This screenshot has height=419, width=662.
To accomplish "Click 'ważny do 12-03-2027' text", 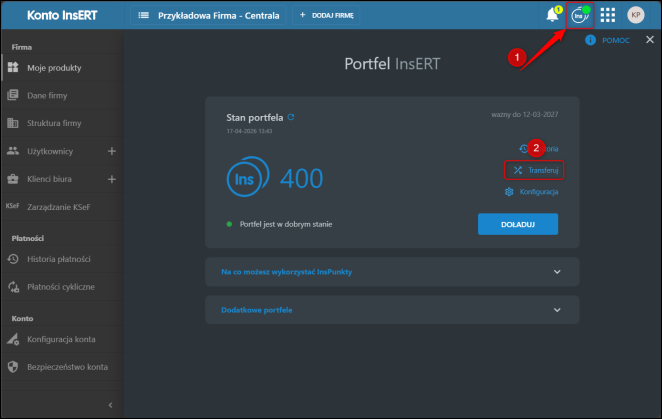I will pyautogui.click(x=524, y=114).
